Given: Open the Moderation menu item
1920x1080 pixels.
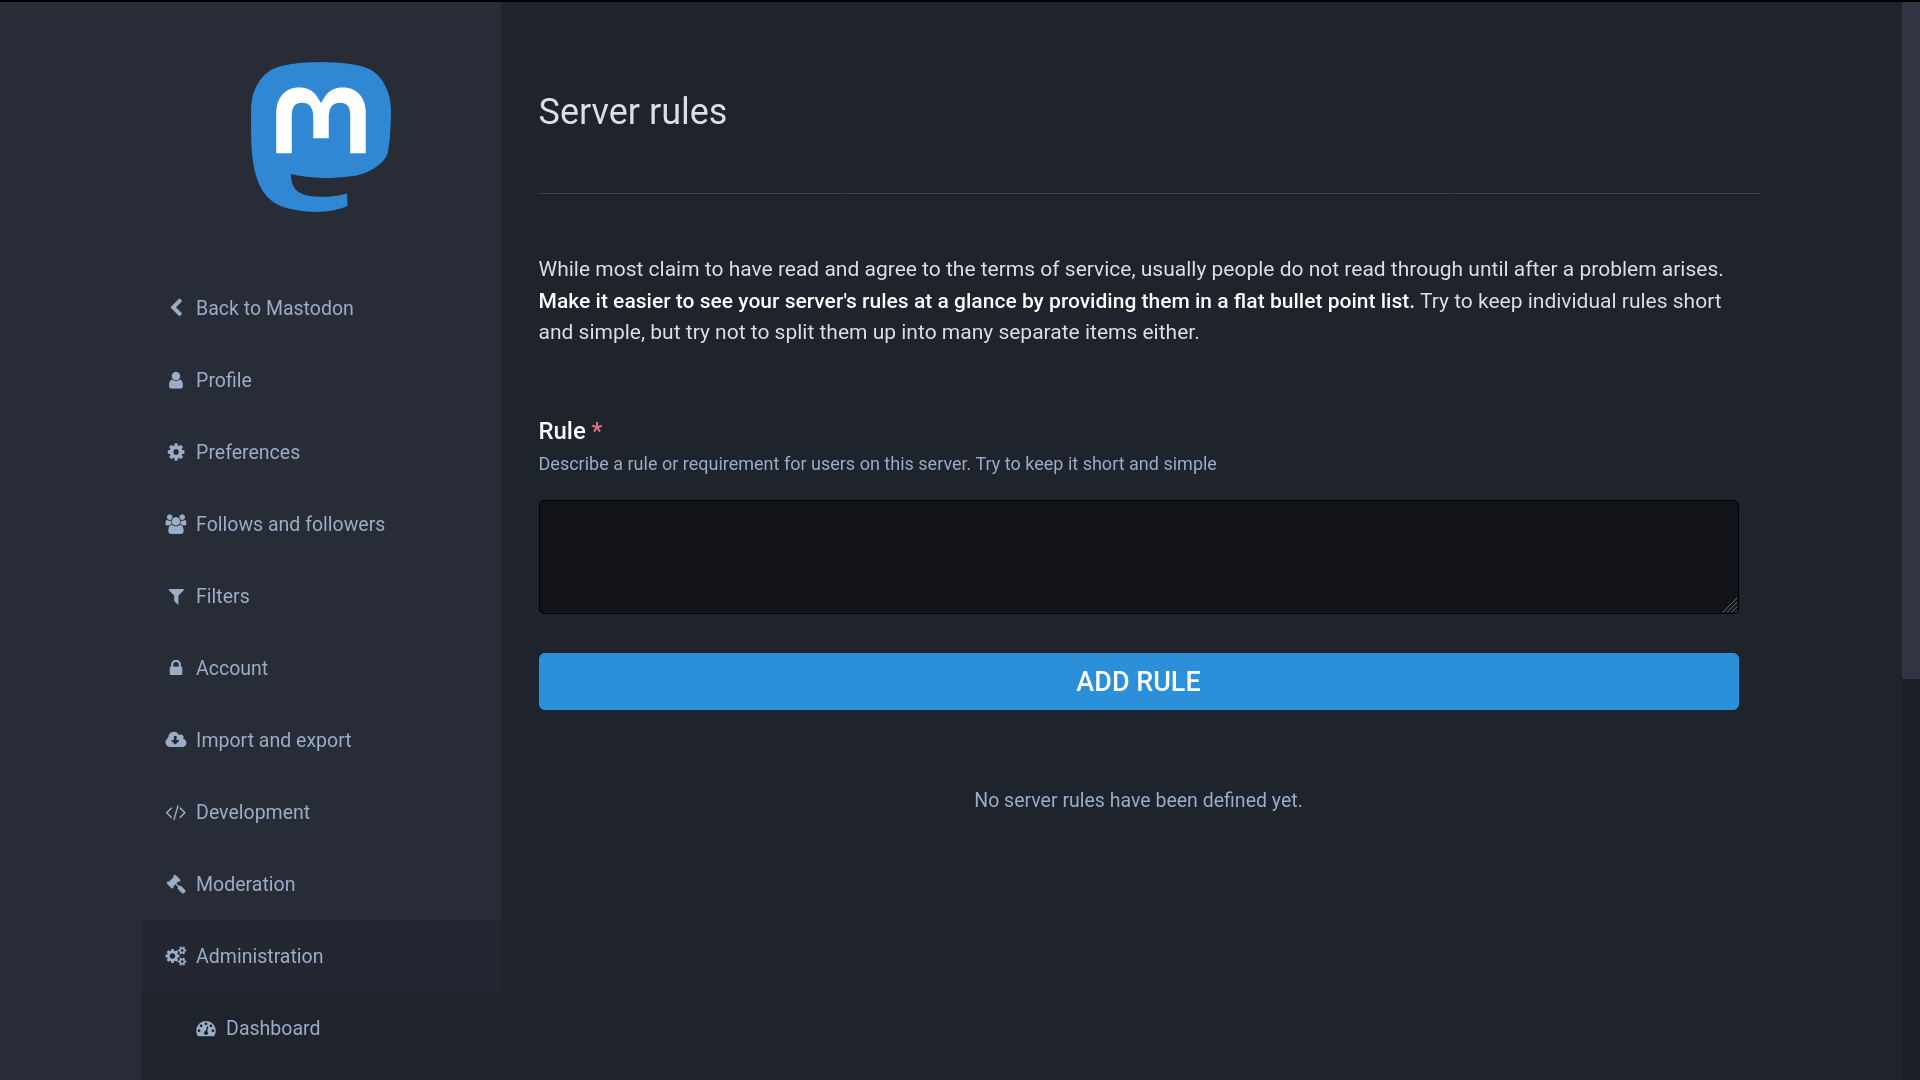Looking at the screenshot, I should 245,884.
